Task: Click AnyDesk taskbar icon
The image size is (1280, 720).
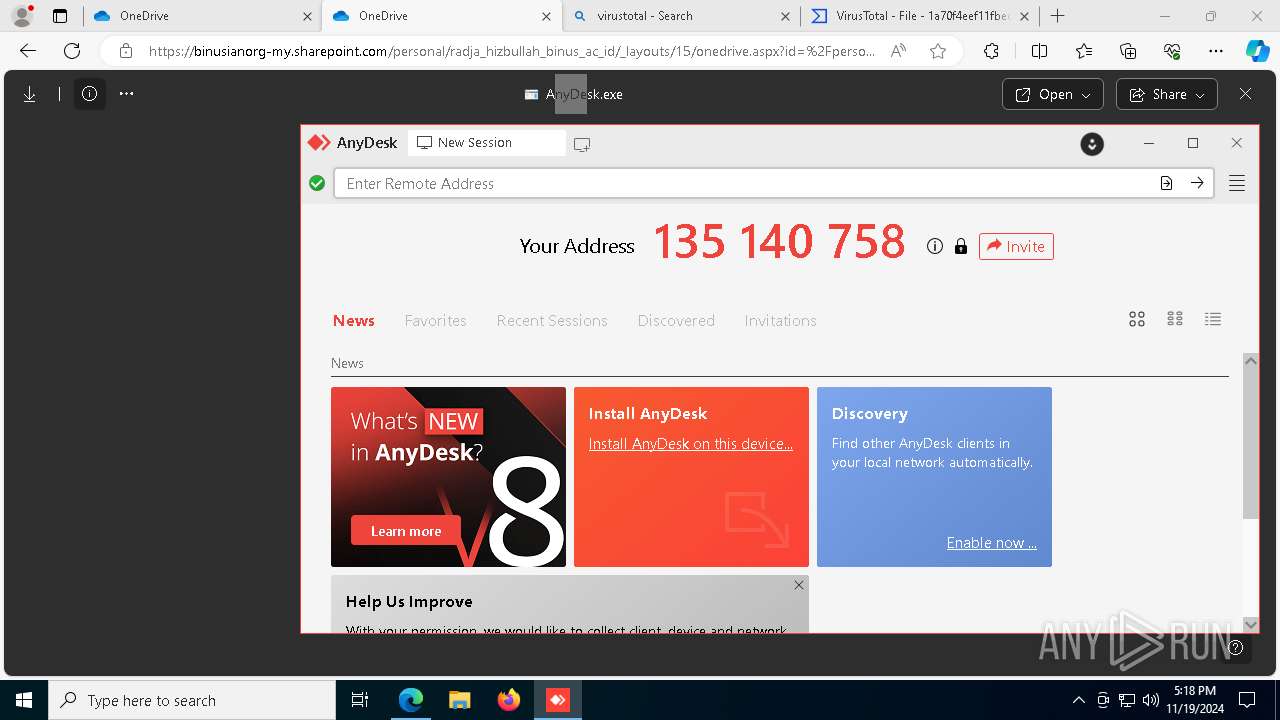Action: [557, 700]
